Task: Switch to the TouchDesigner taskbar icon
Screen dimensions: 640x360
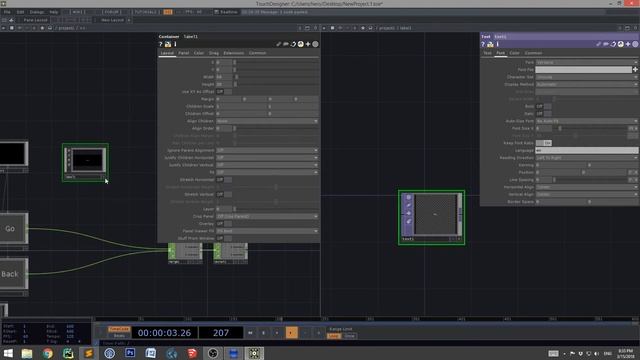Action: click(254, 353)
